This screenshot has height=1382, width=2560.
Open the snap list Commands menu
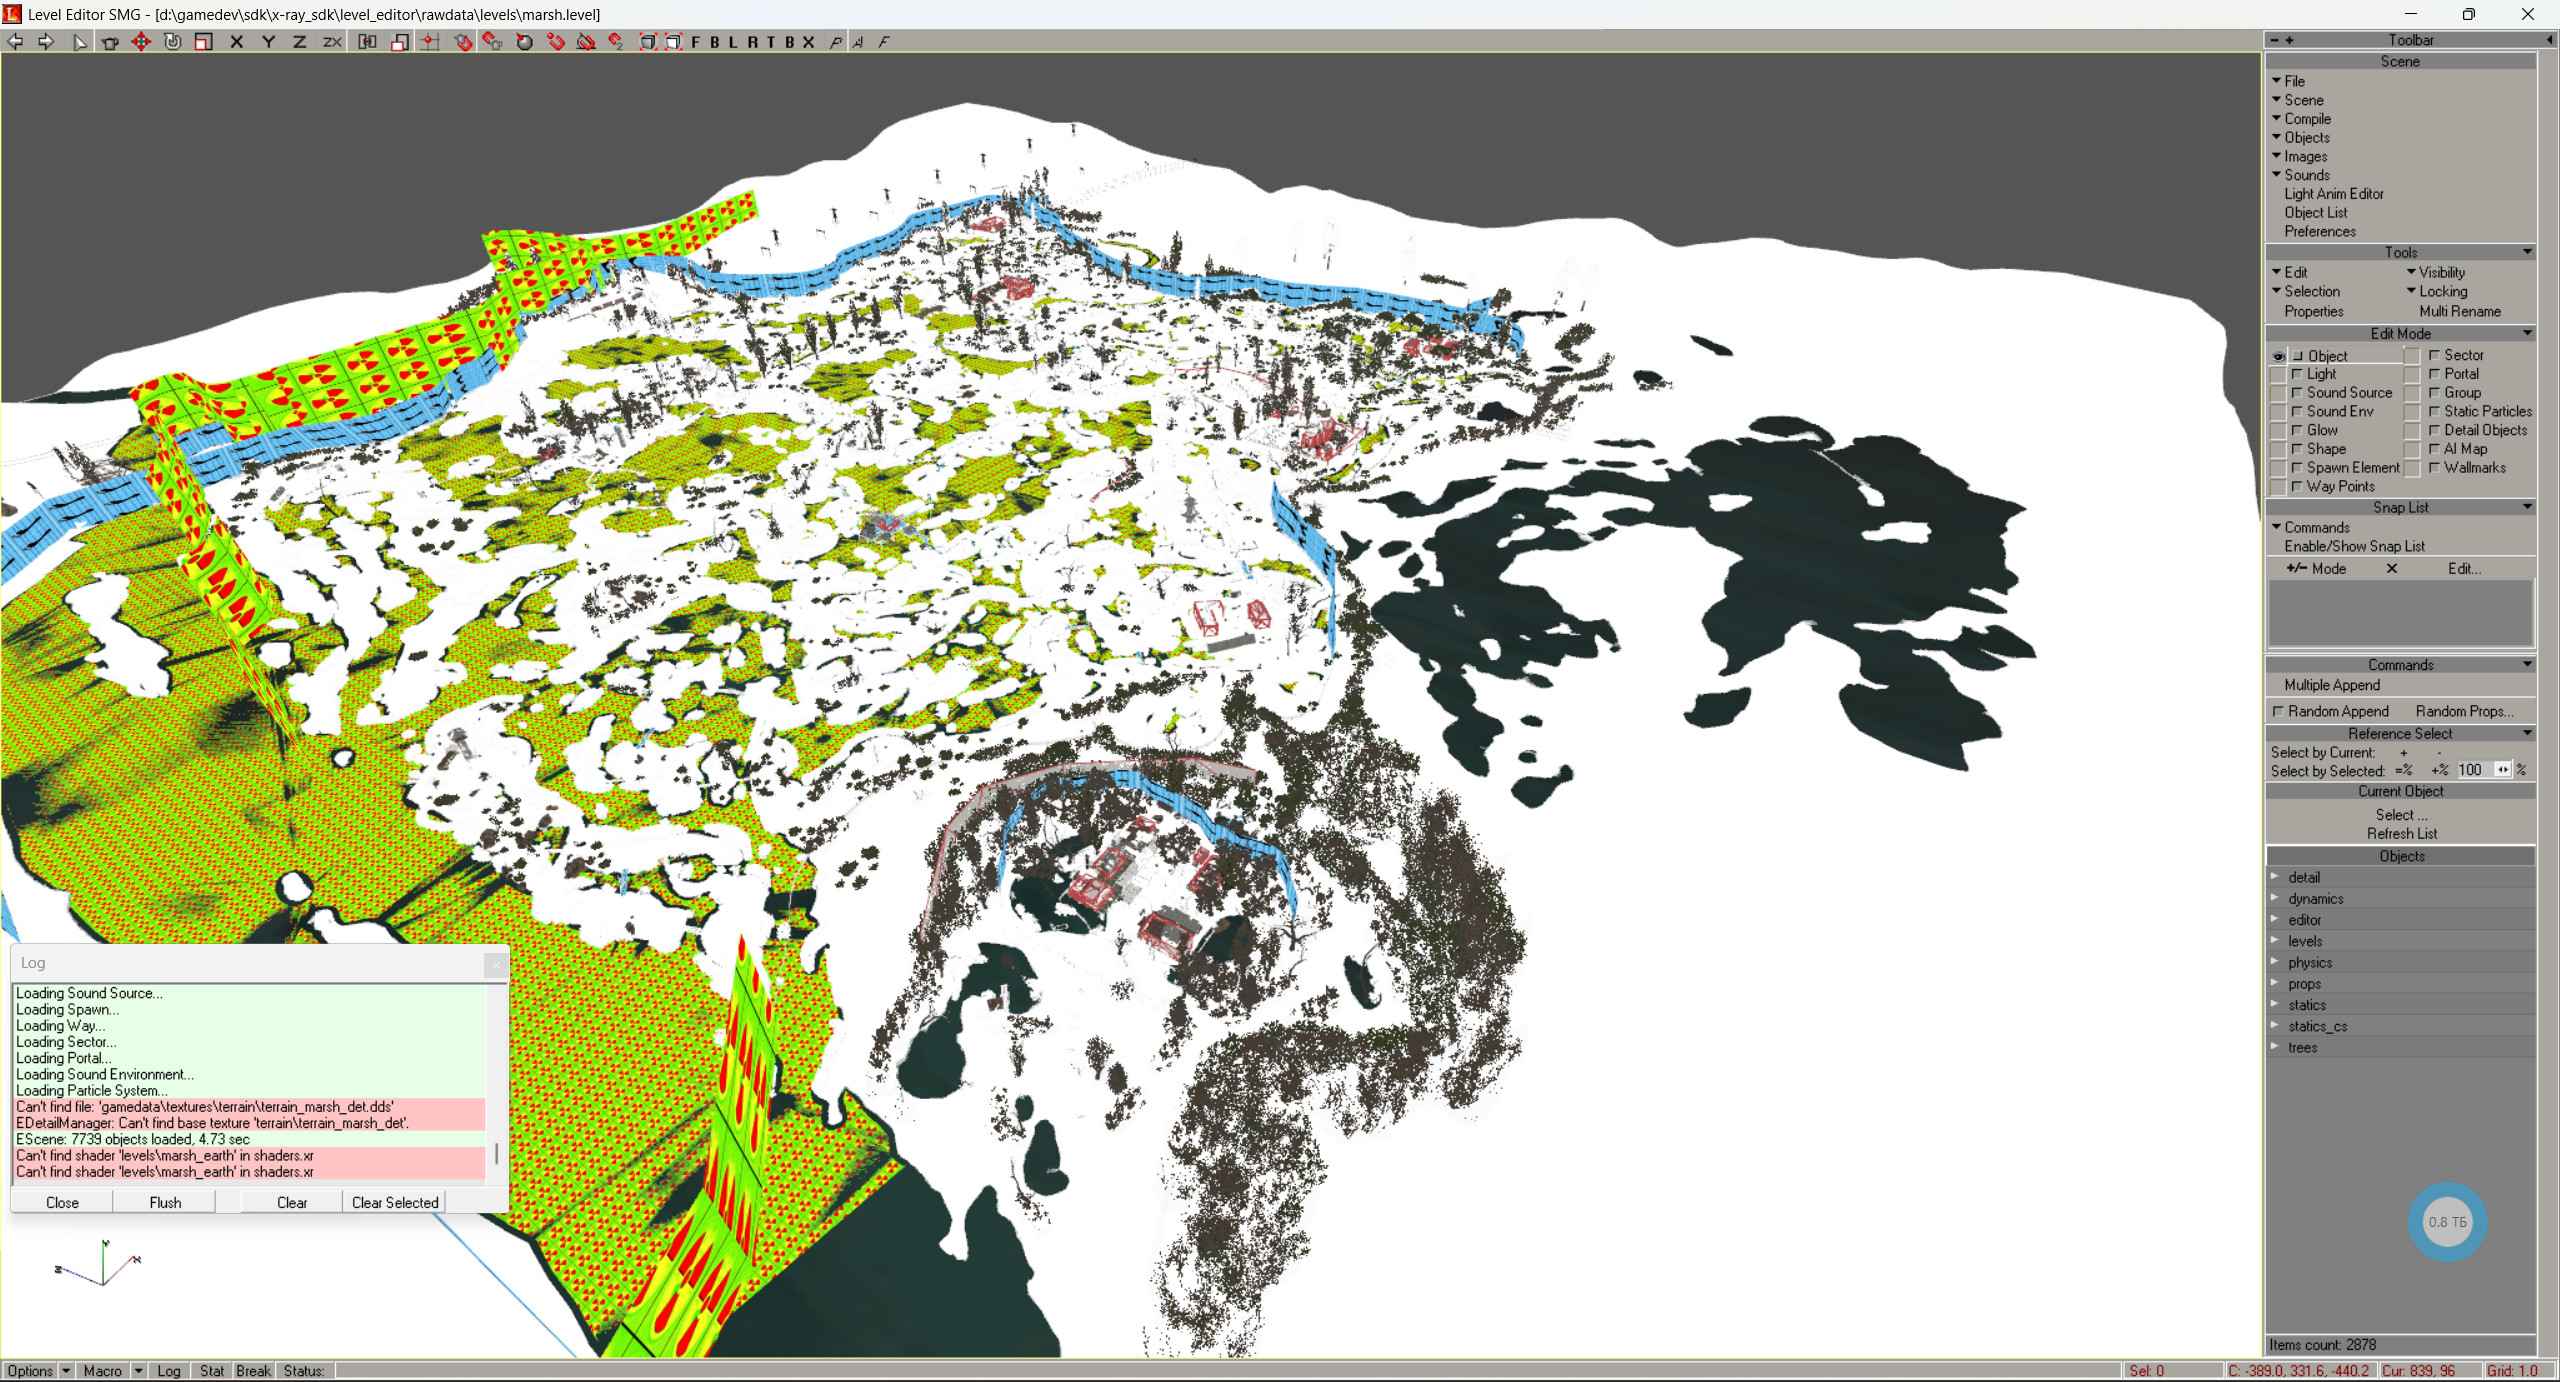[2310, 528]
